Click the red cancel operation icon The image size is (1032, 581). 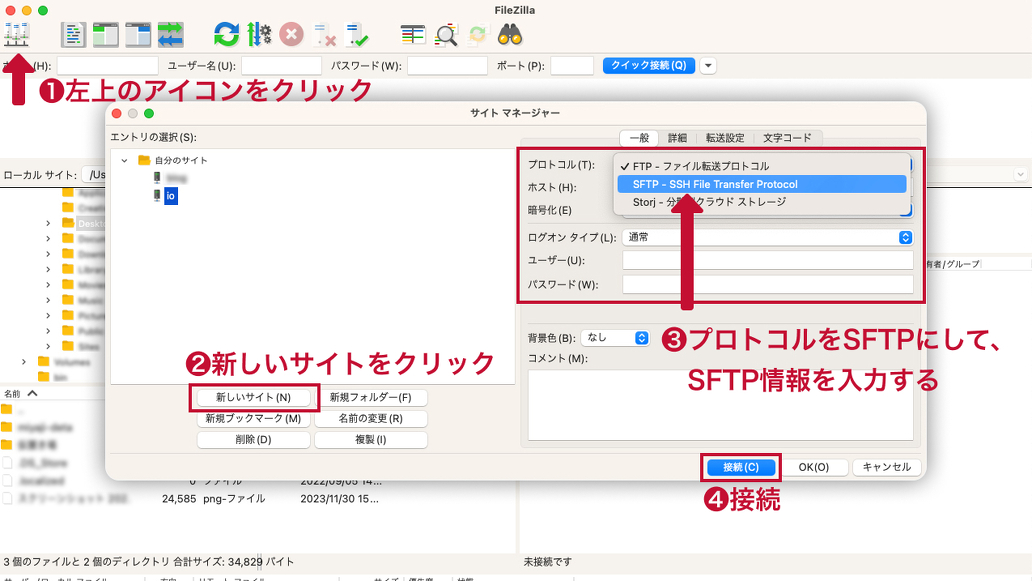click(291, 35)
